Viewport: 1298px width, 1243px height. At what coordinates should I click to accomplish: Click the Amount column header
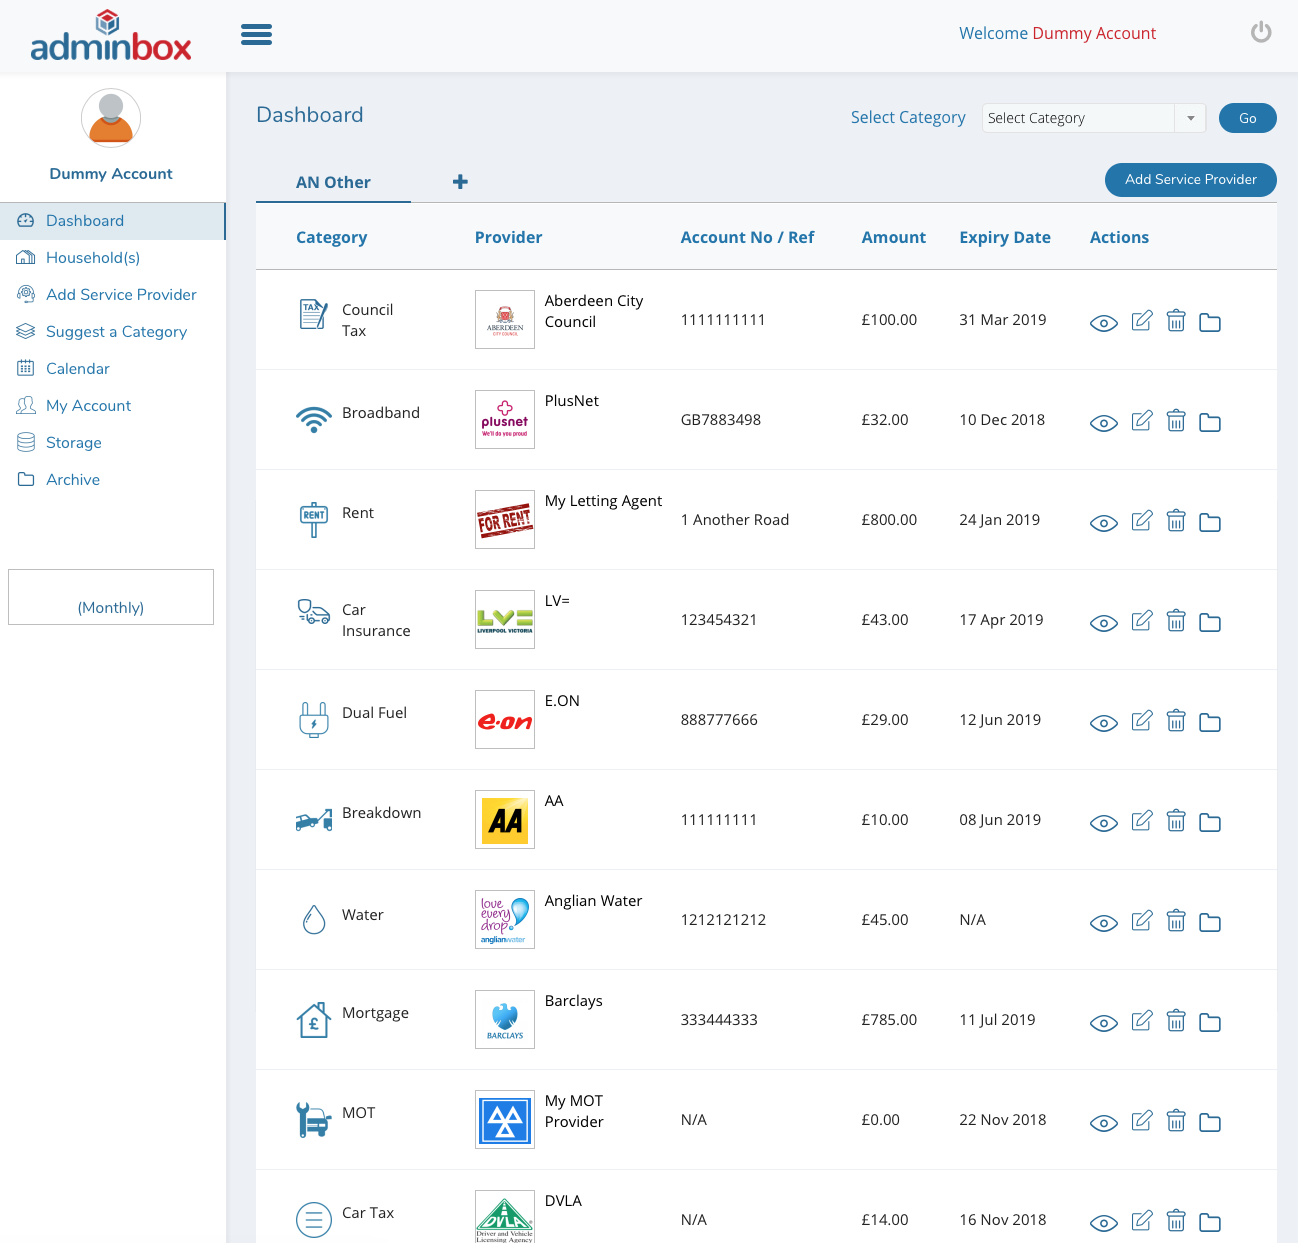tap(893, 237)
